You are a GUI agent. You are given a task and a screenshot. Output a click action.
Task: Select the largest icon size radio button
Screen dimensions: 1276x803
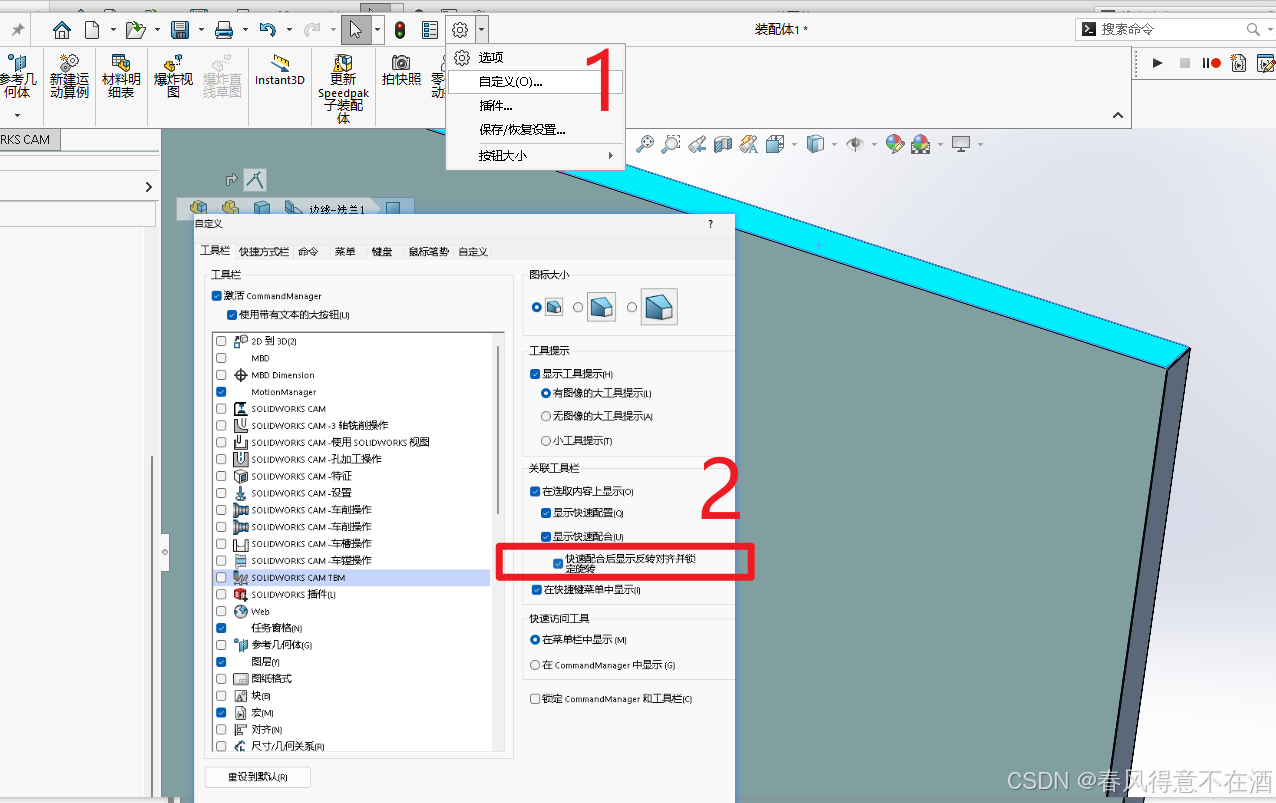(632, 307)
